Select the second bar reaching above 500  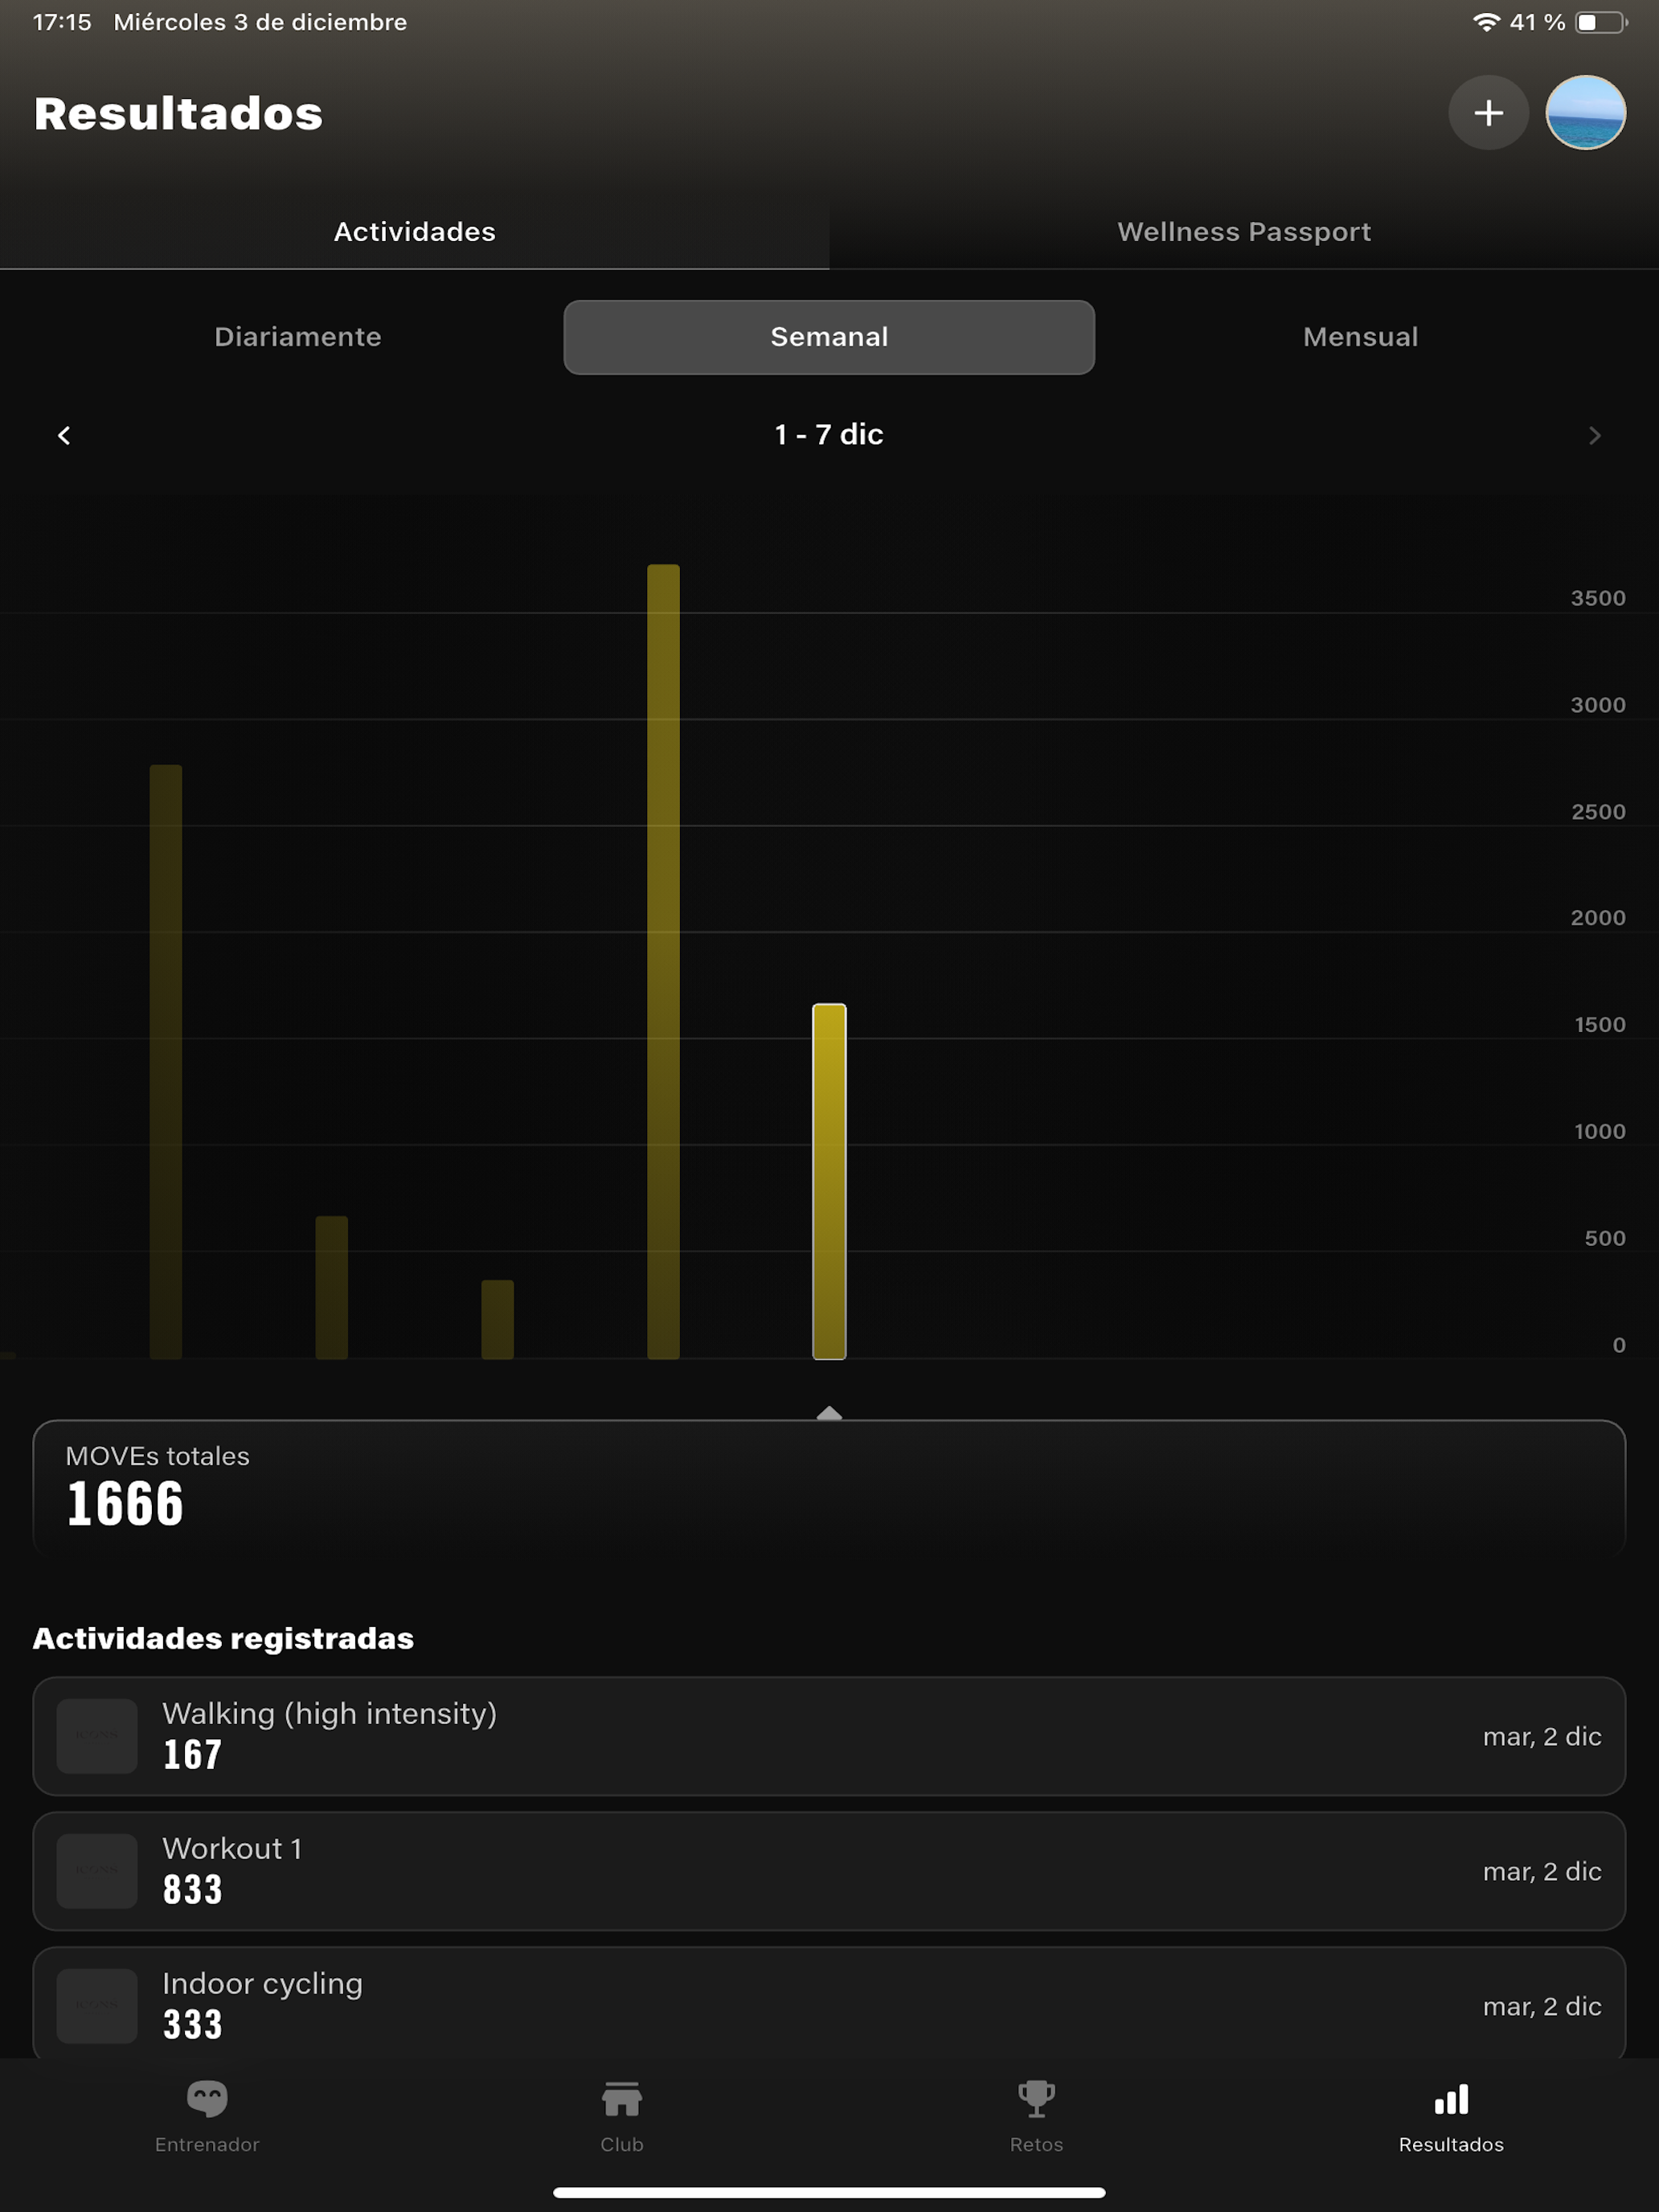[x=332, y=1288]
